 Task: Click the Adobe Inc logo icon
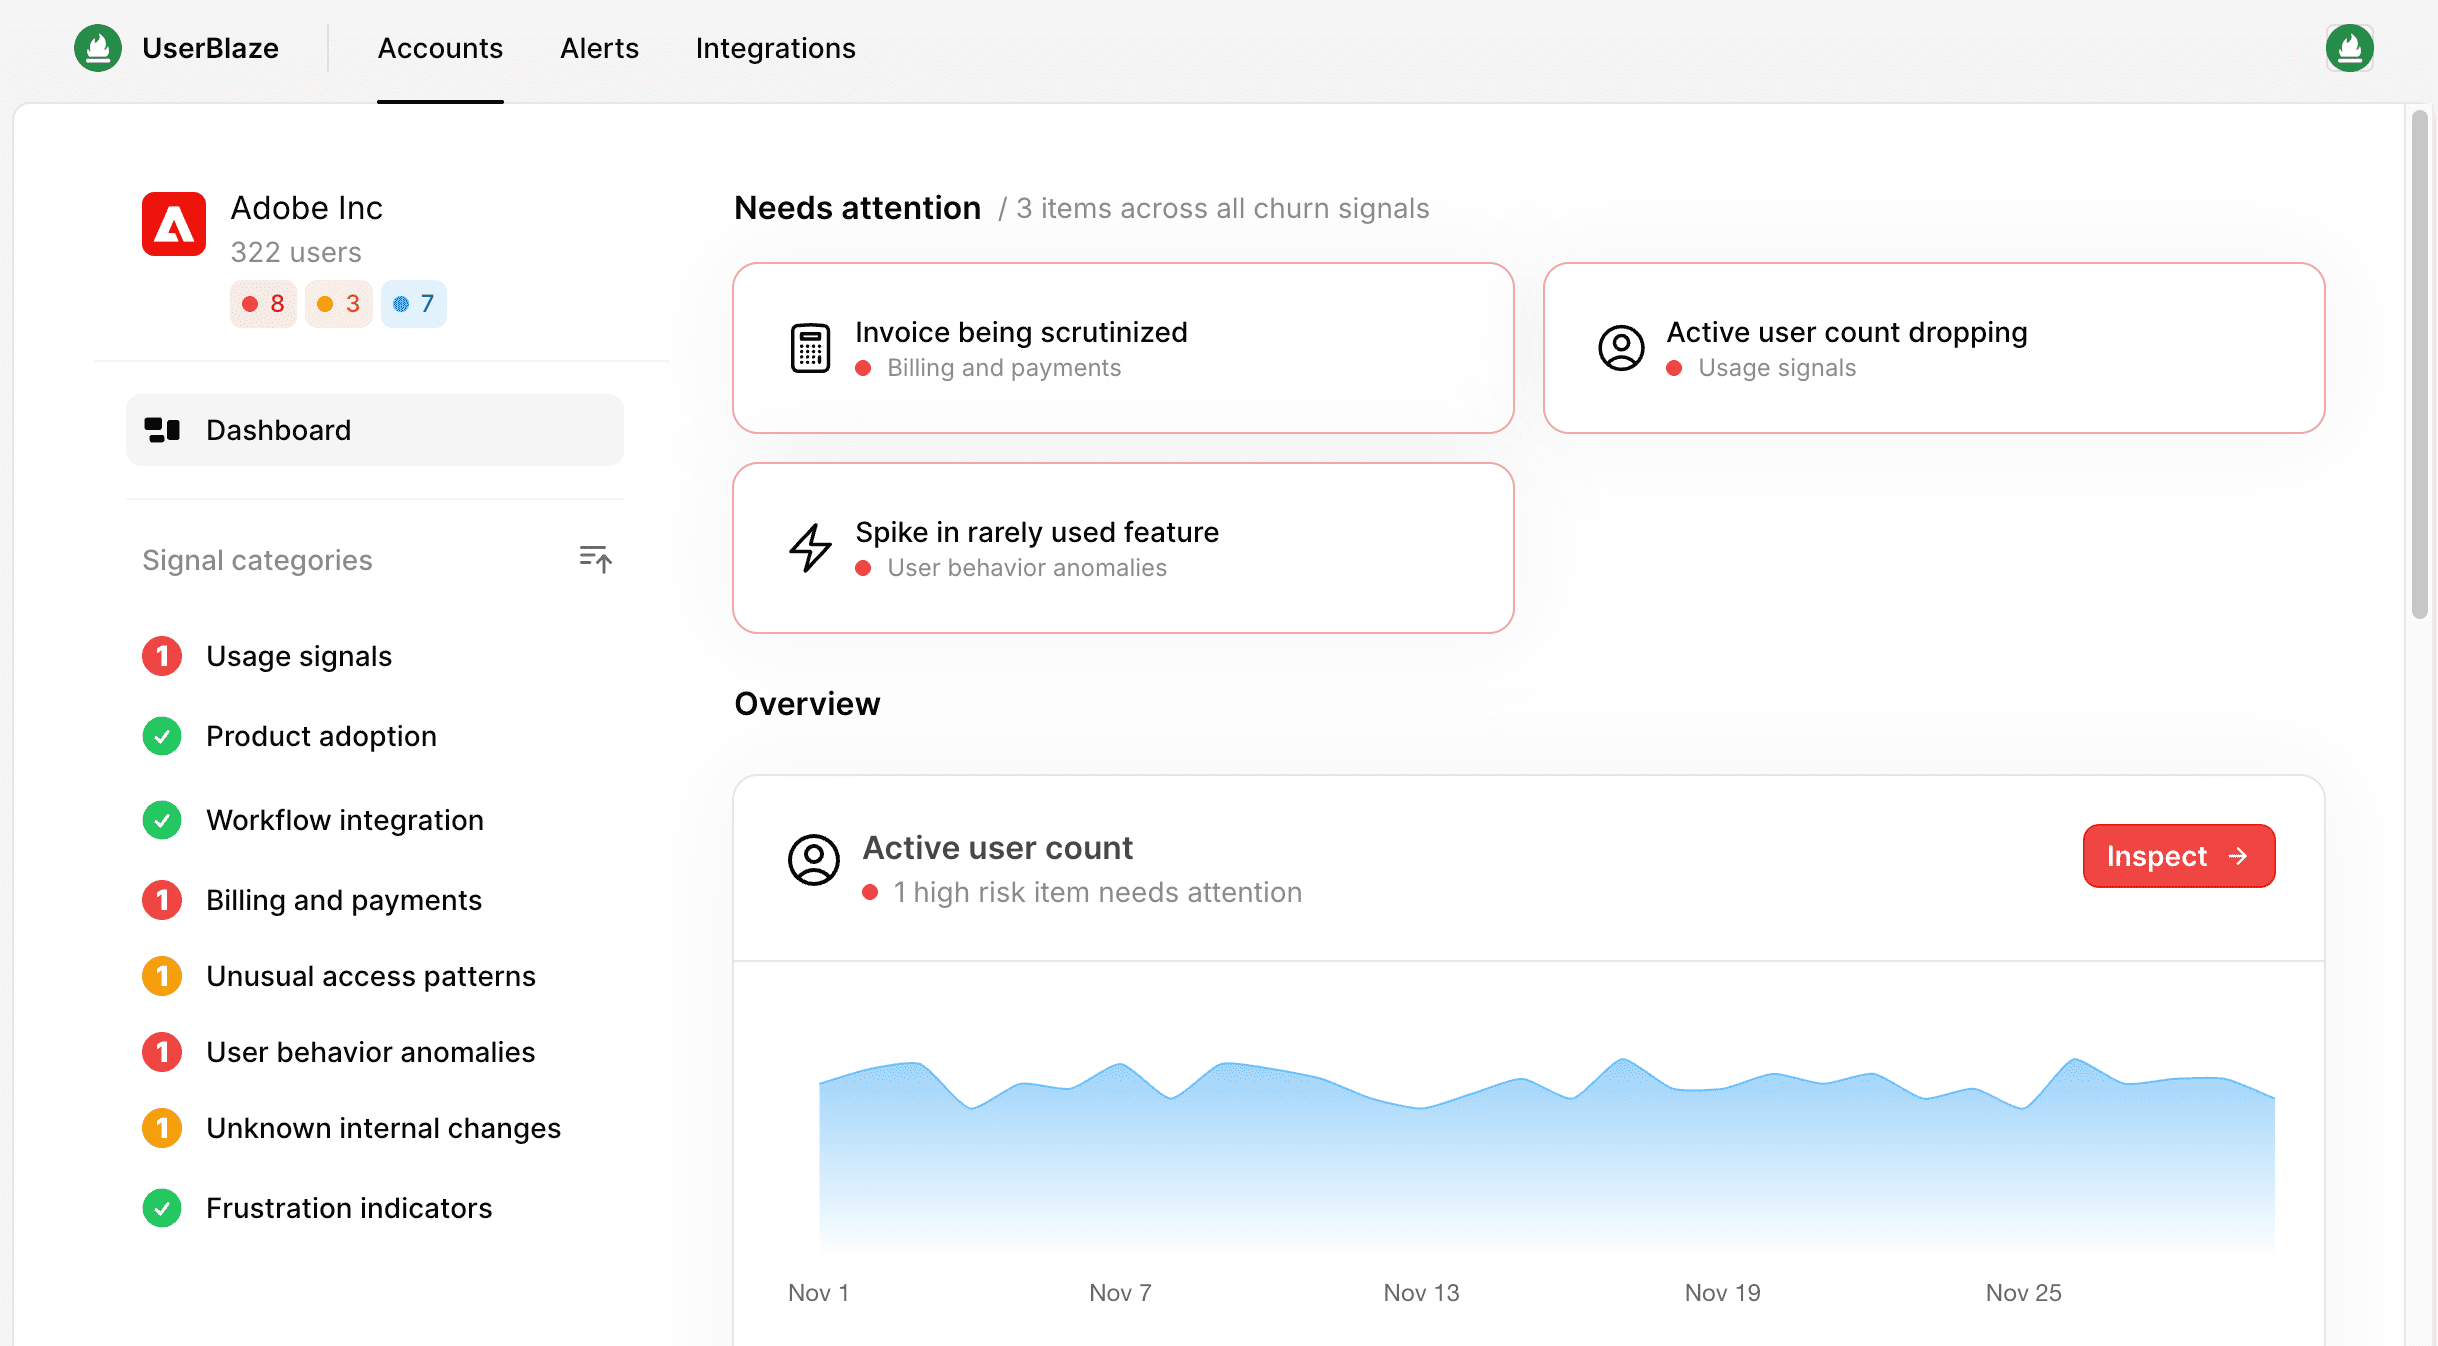pyautogui.click(x=174, y=224)
